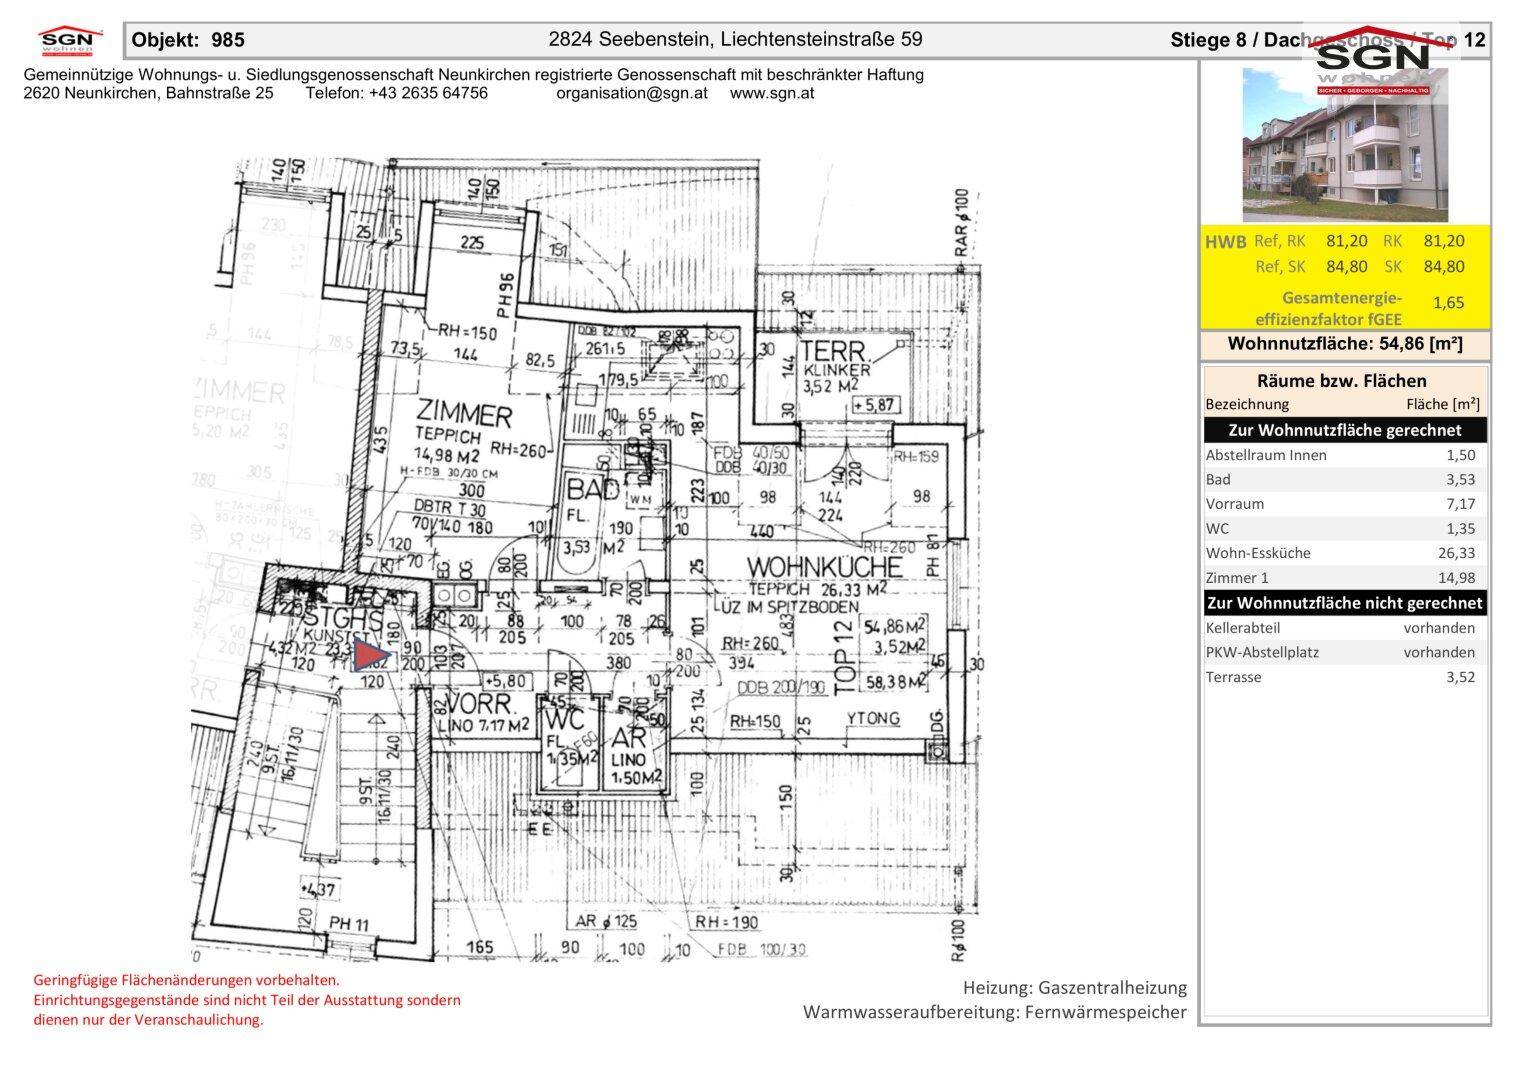Click '2620 Neunkirchen, Bahnstraße 25' address
Image resolution: width=1527 pixels, height=1080 pixels.
coord(148,93)
